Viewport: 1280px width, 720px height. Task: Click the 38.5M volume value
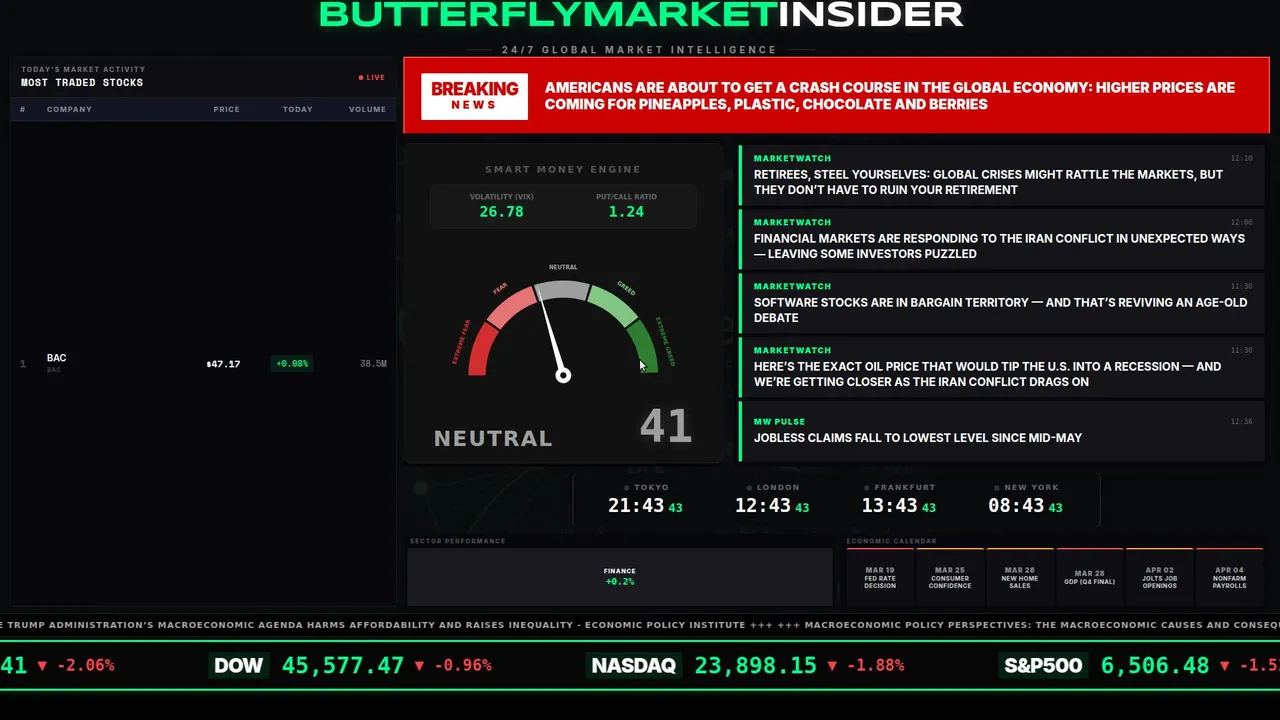click(x=373, y=364)
